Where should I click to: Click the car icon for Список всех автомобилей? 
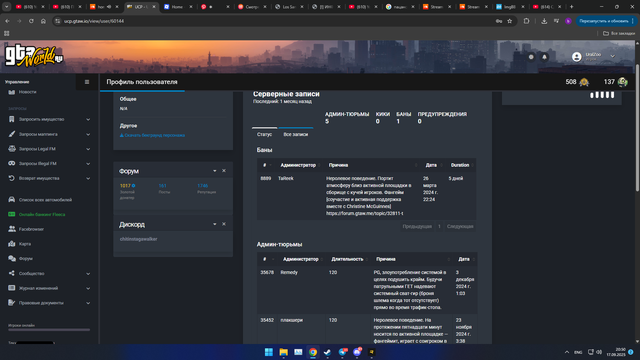[11, 200]
